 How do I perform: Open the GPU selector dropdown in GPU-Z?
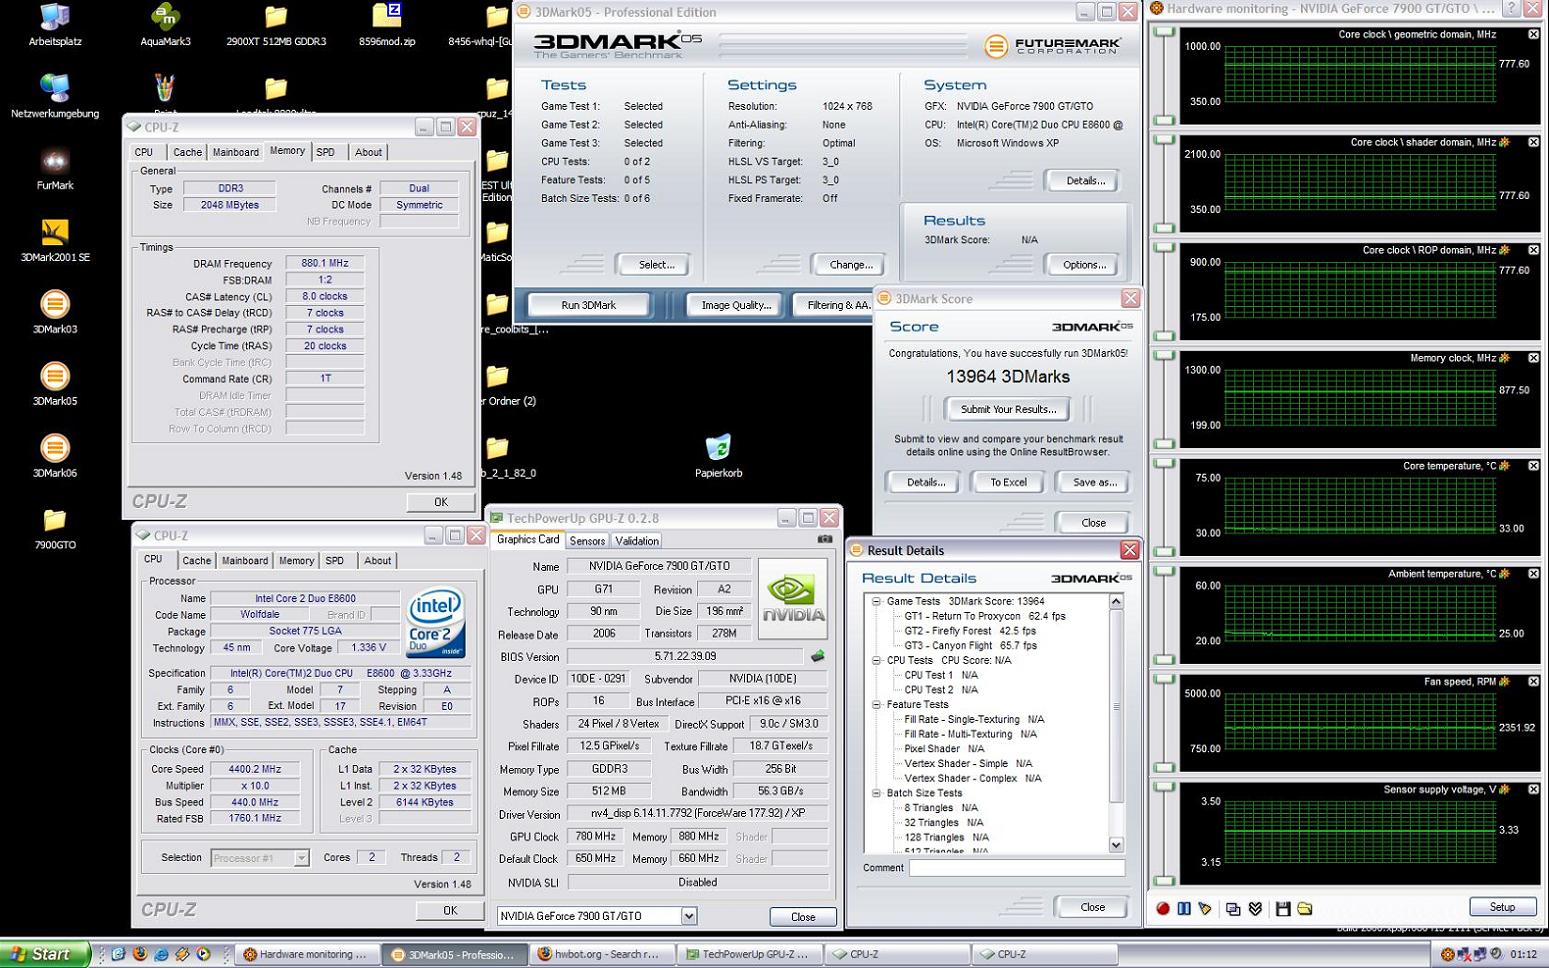tap(689, 916)
